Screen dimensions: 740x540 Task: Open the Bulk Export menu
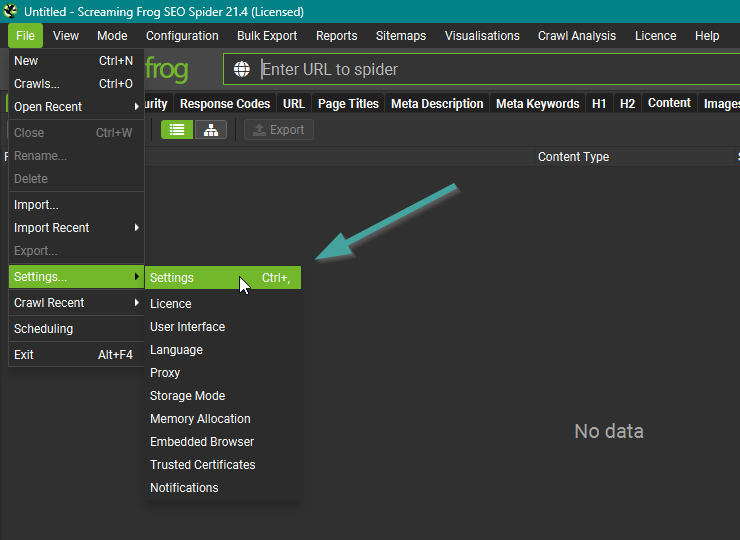point(267,36)
